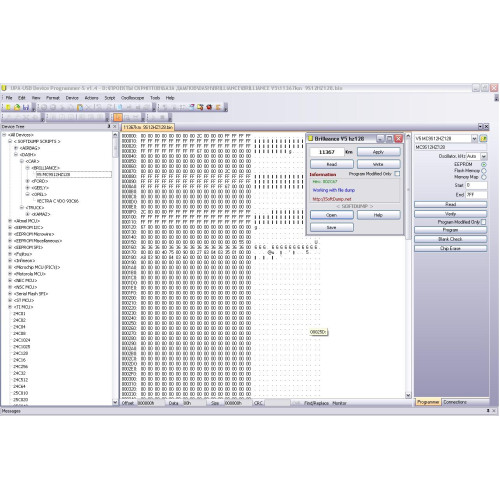Click the hex editor vertical scrollbar down arrow
Image resolution: width=500 pixels, height=500 pixels.
point(408,395)
